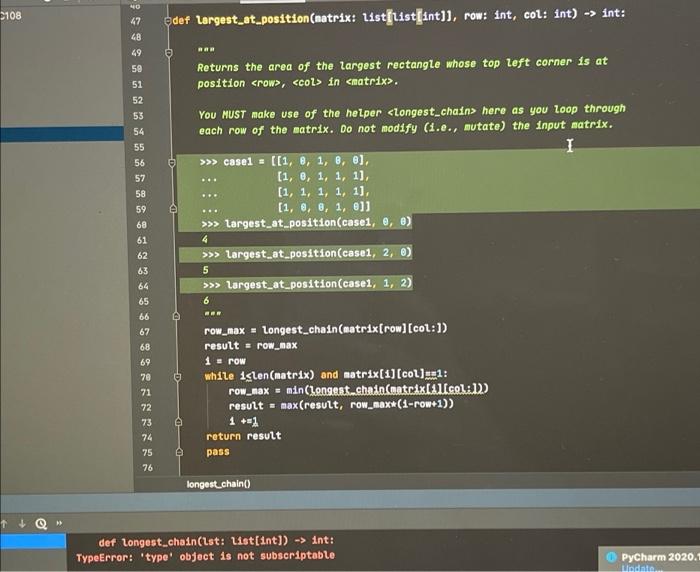Collapse the docstring fold marker at line 49

pos(169,53)
